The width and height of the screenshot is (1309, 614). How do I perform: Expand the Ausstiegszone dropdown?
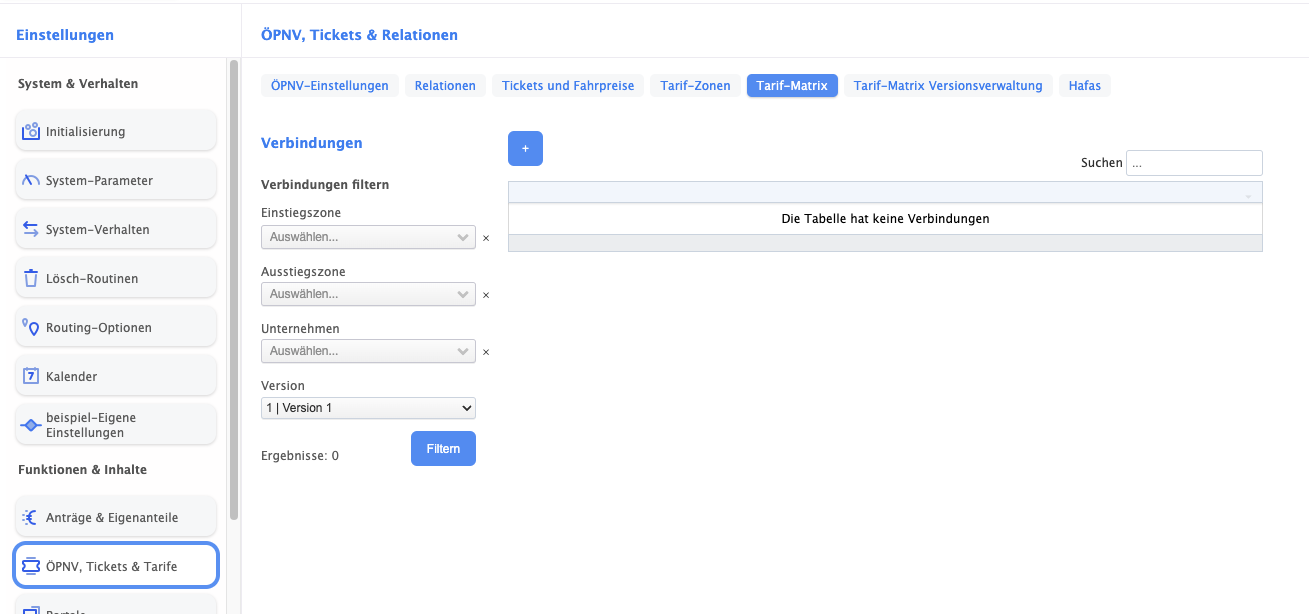pyautogui.click(x=367, y=295)
